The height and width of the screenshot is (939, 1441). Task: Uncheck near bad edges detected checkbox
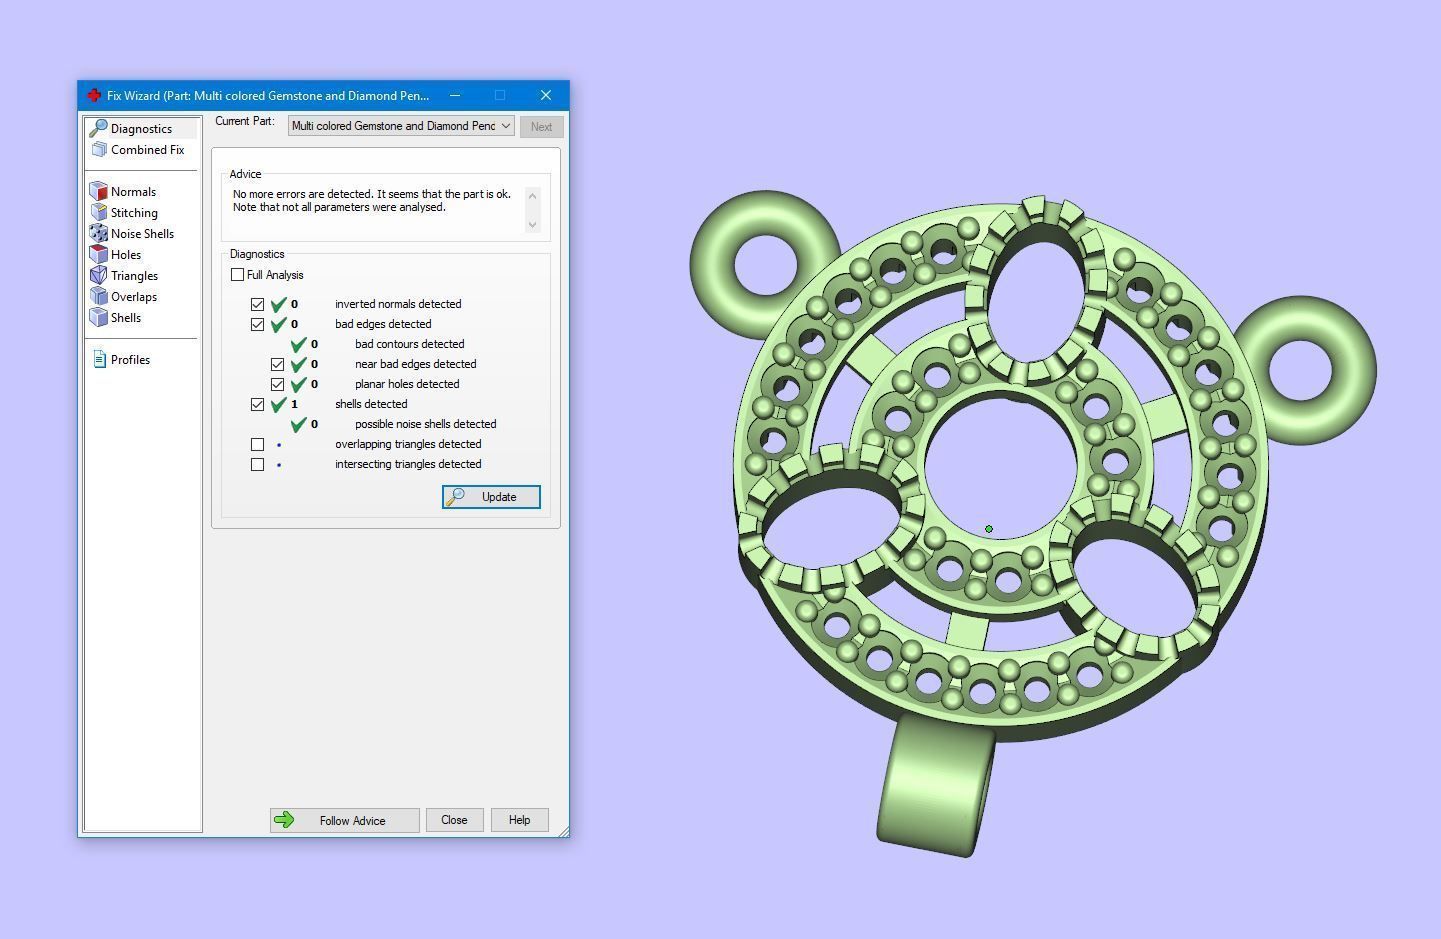(277, 364)
